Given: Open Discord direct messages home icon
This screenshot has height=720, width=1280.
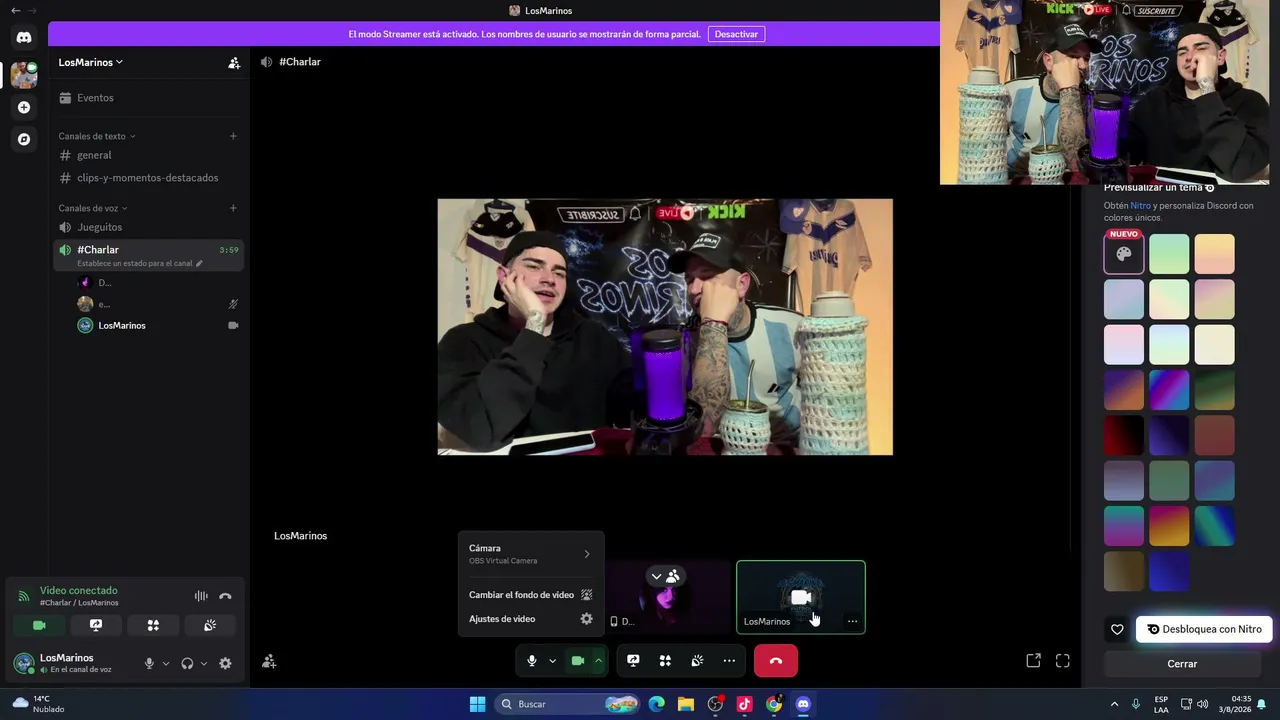Looking at the screenshot, I should 24,38.
